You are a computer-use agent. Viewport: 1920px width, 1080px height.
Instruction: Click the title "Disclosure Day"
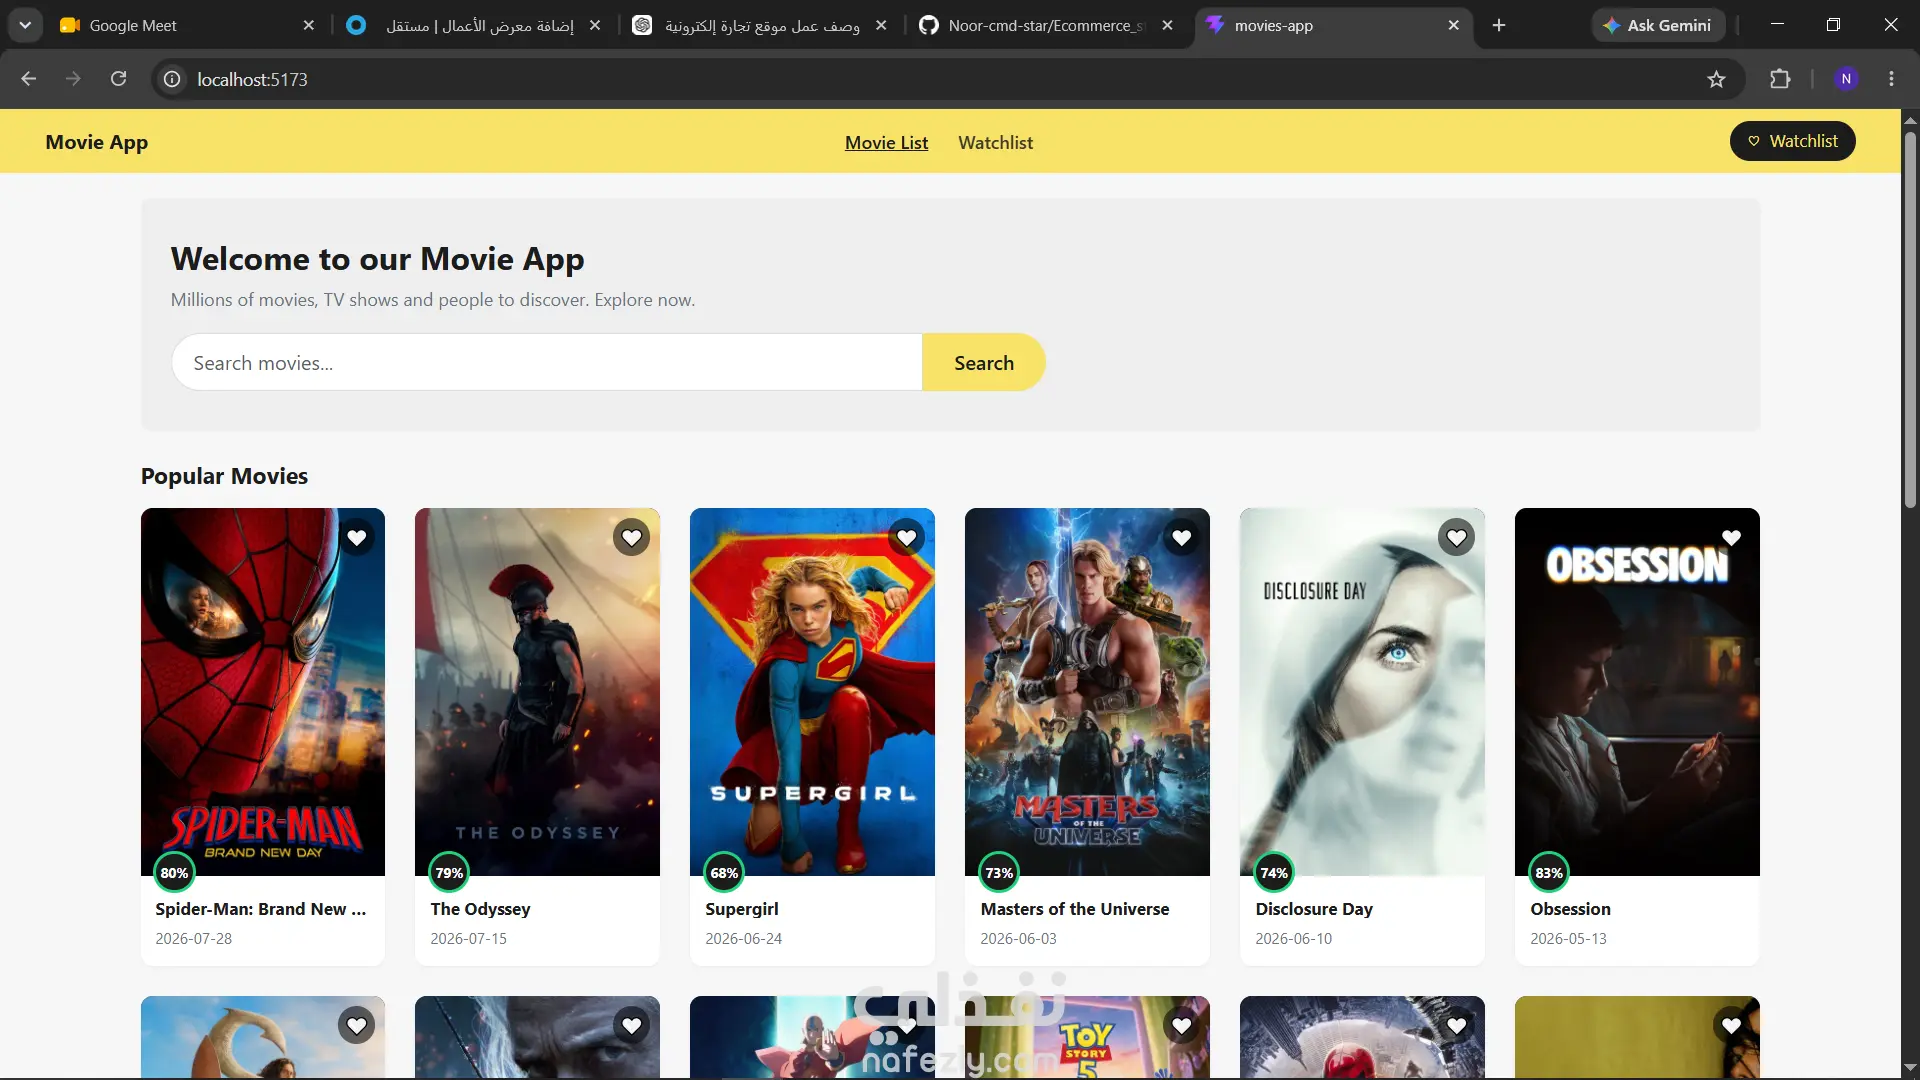(1314, 909)
